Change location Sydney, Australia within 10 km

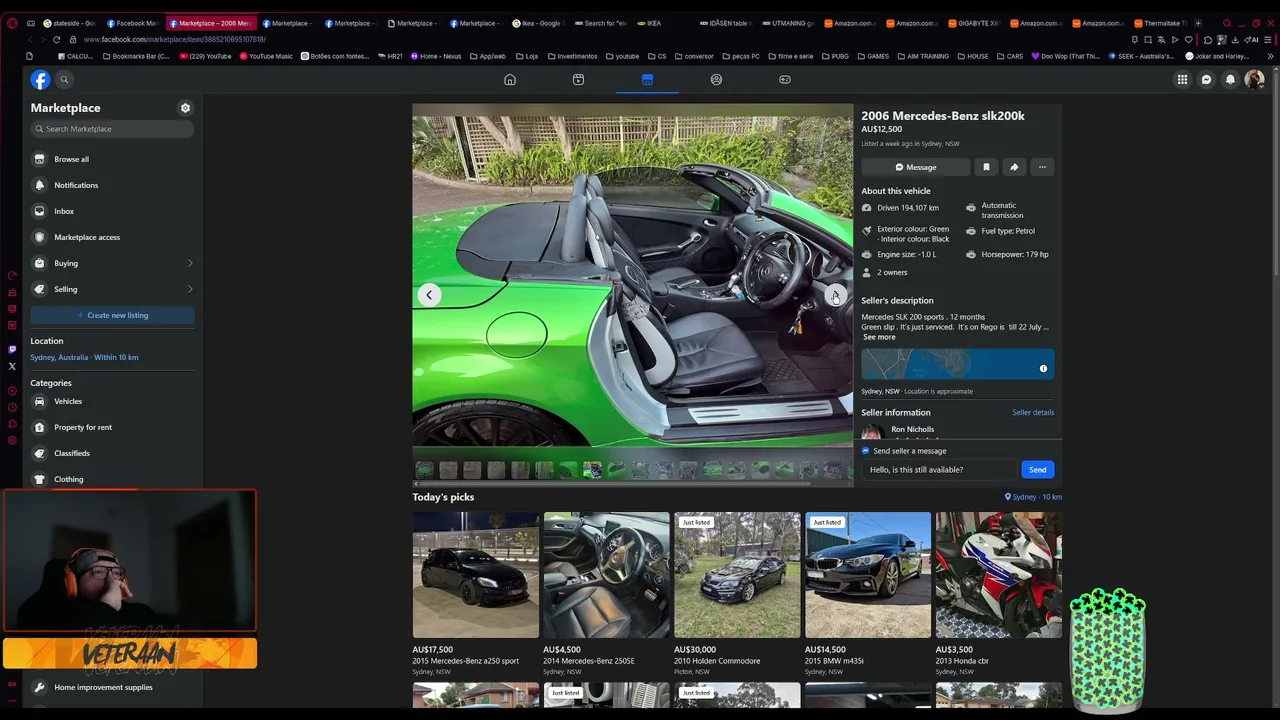click(x=84, y=357)
